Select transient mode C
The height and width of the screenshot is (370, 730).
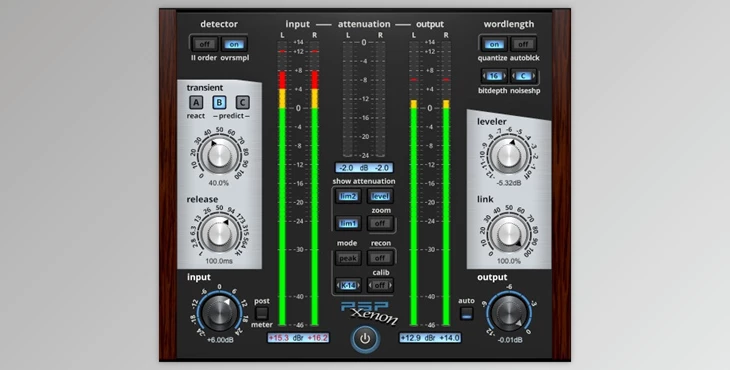coord(242,102)
